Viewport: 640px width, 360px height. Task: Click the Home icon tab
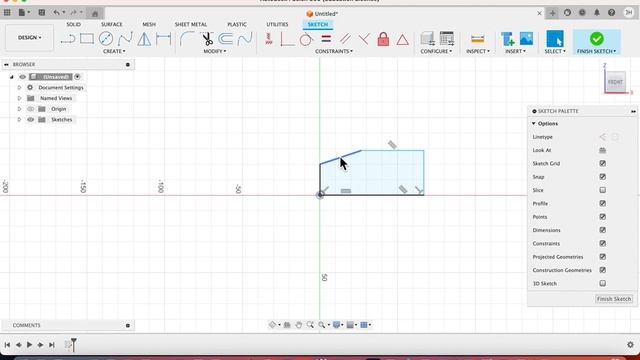pyautogui.click(x=95, y=14)
